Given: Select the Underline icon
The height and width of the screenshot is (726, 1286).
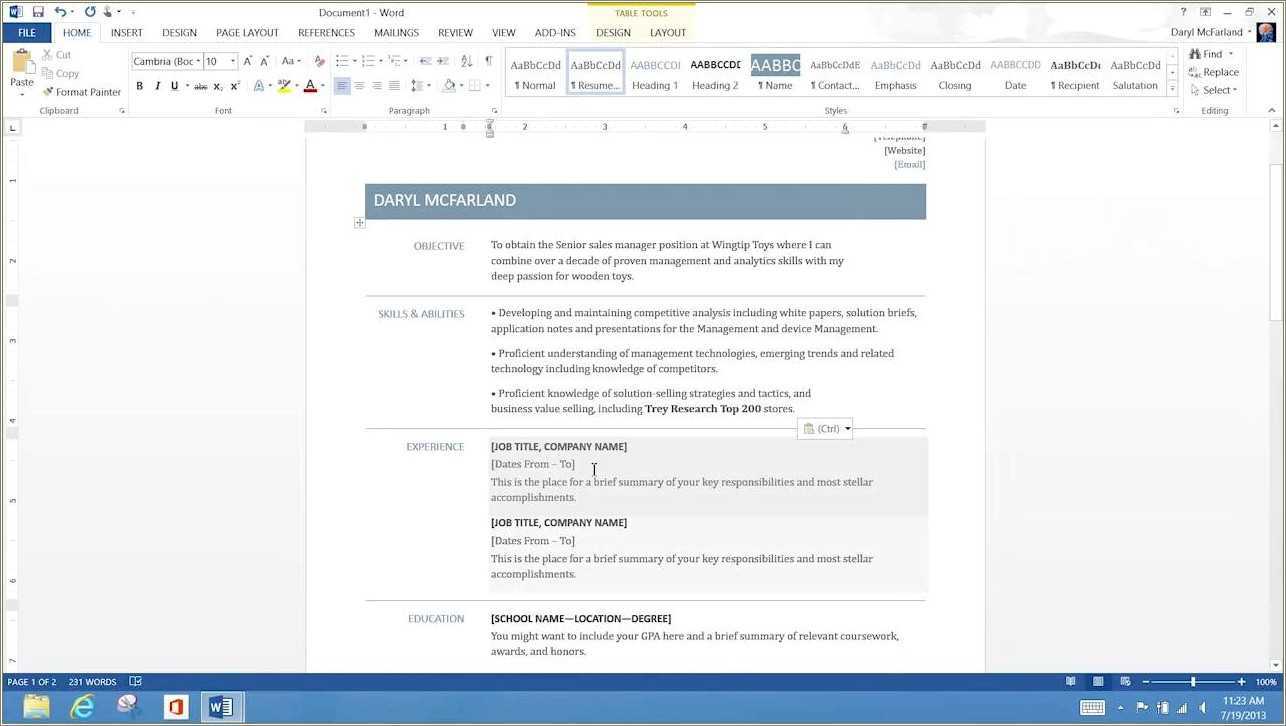Looking at the screenshot, I should pyautogui.click(x=172, y=86).
